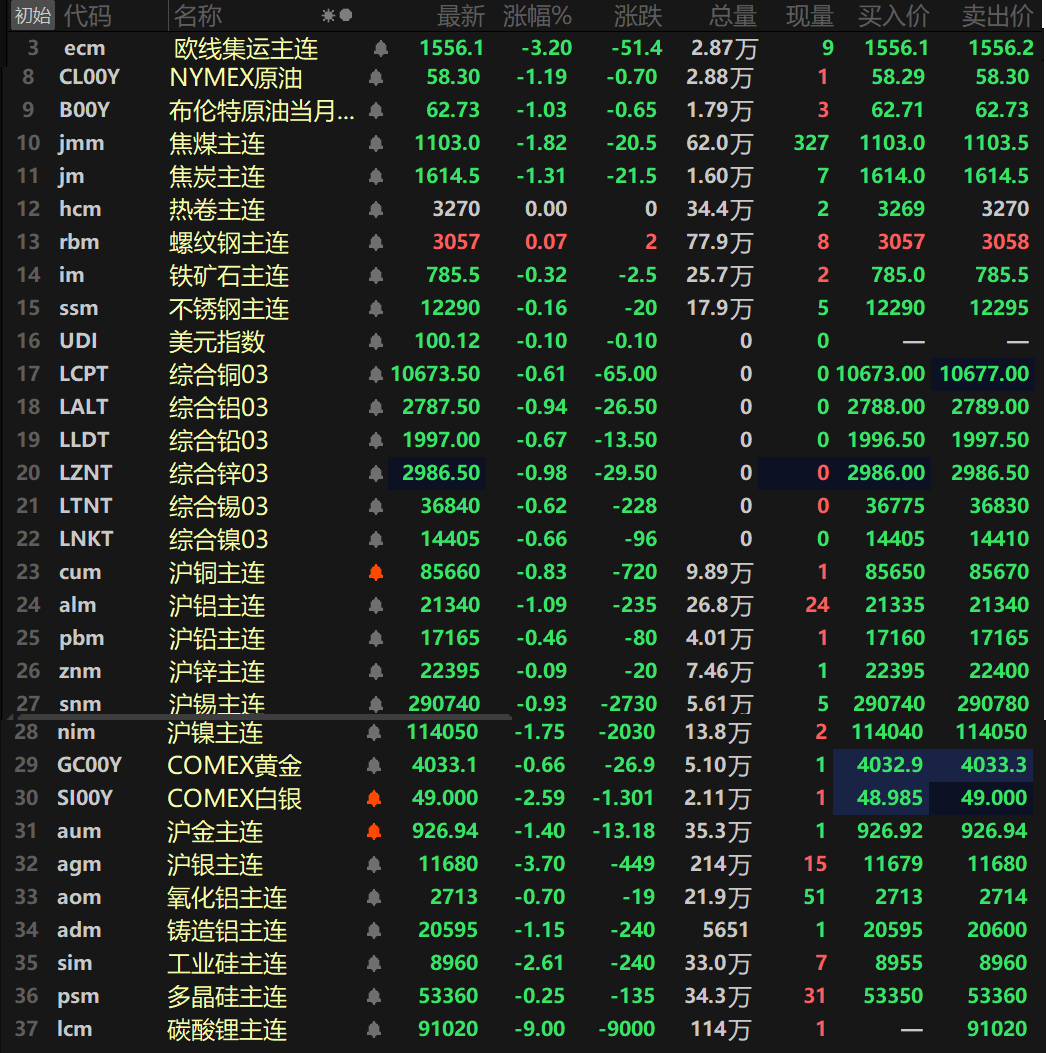Select the 工业硅主连 row code sim

(75, 963)
